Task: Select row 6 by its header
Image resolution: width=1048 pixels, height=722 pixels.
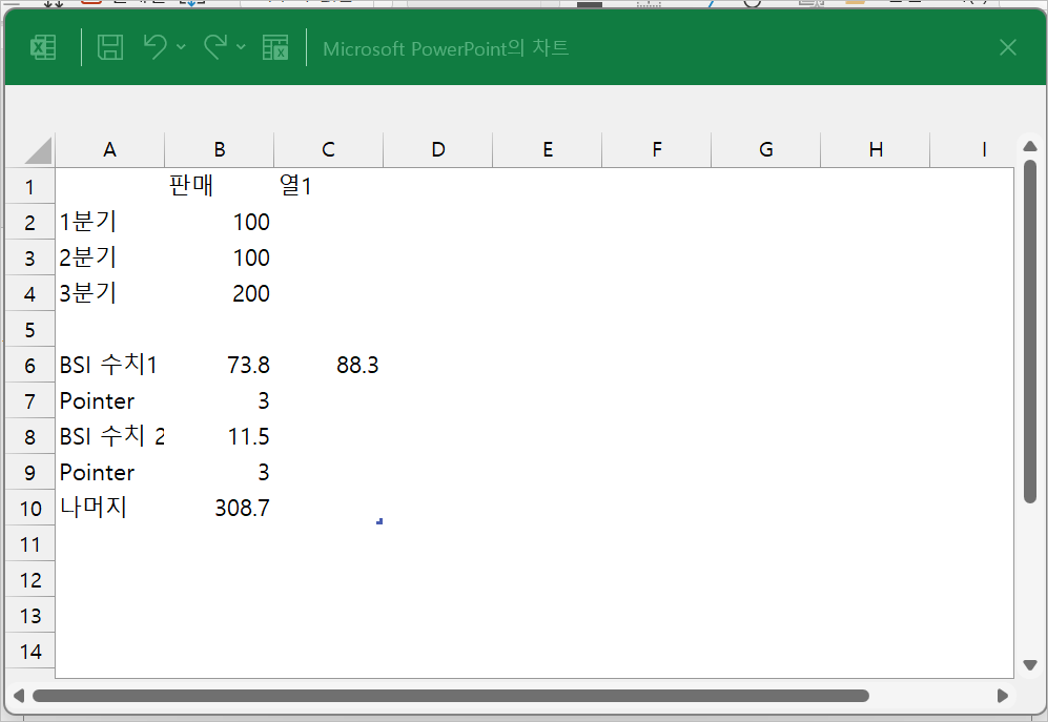Action: pyautogui.click(x=29, y=365)
